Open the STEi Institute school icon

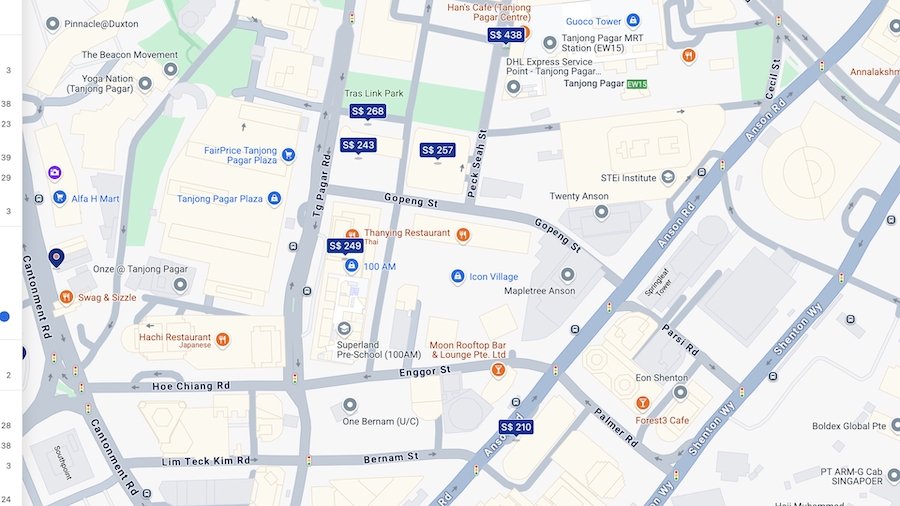click(668, 177)
